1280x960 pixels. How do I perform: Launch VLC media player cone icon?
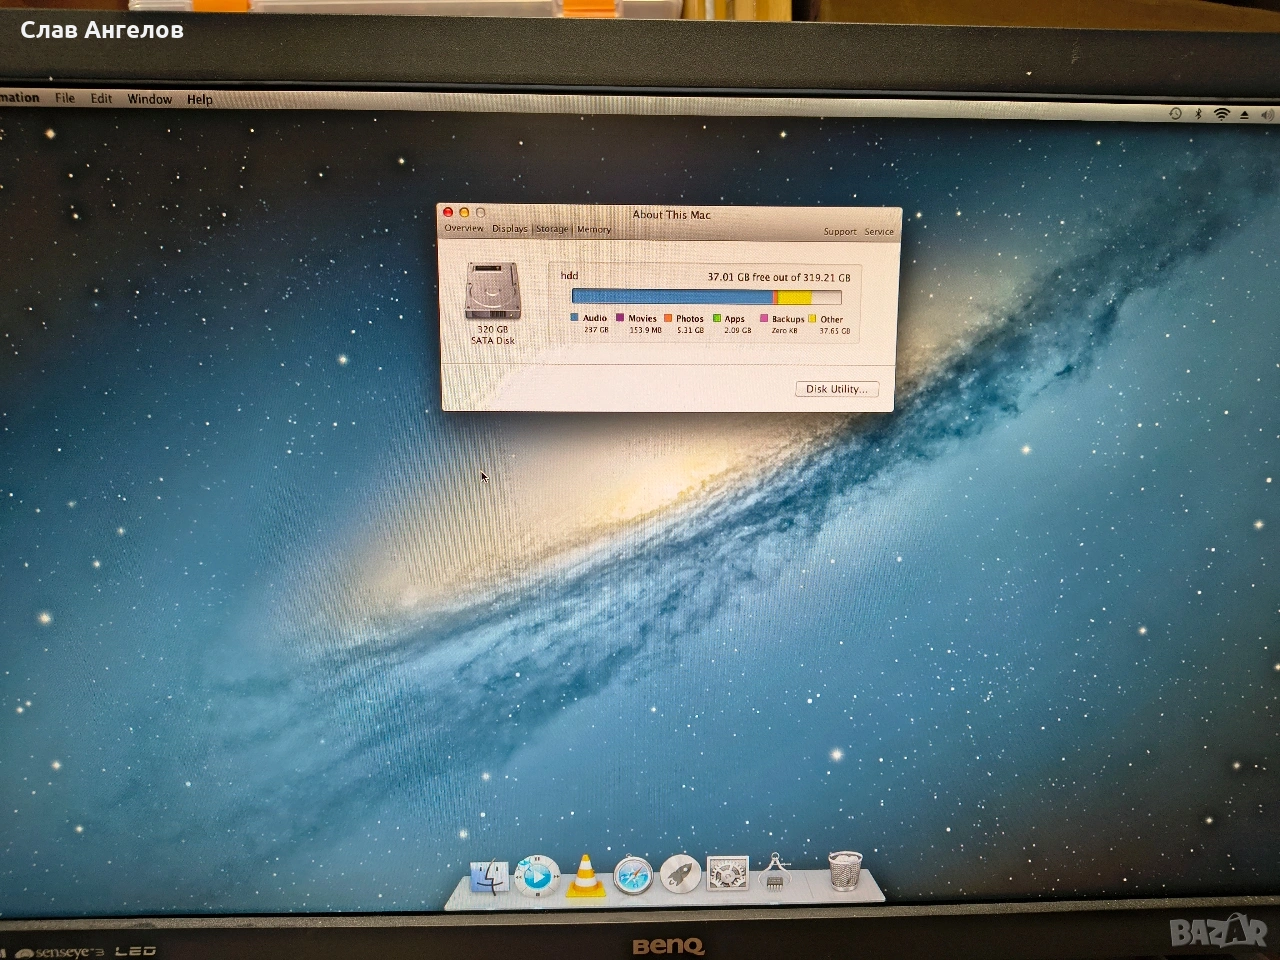(585, 876)
